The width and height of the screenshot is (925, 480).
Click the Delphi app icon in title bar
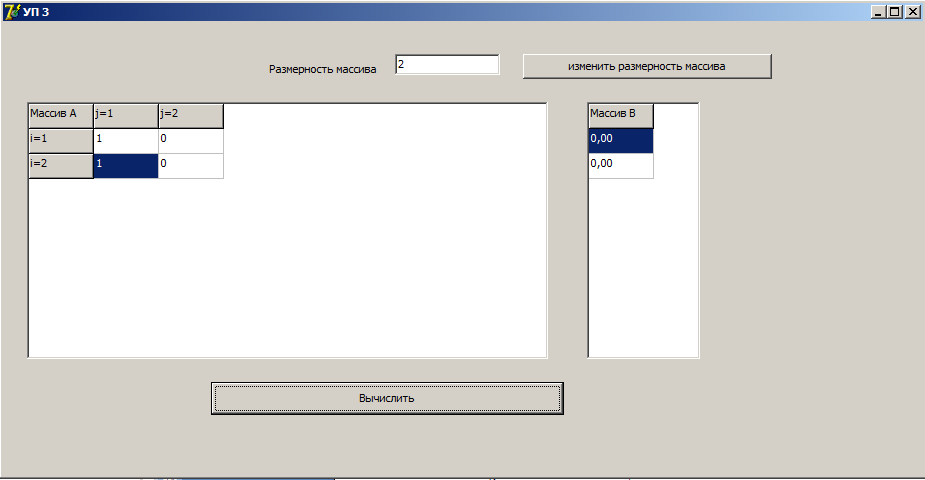pyautogui.click(x=12, y=11)
